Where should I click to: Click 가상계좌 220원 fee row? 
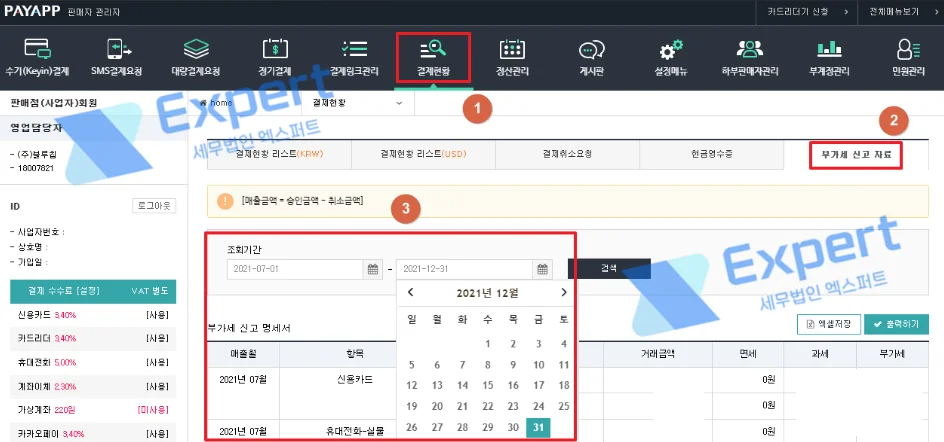click(x=93, y=410)
